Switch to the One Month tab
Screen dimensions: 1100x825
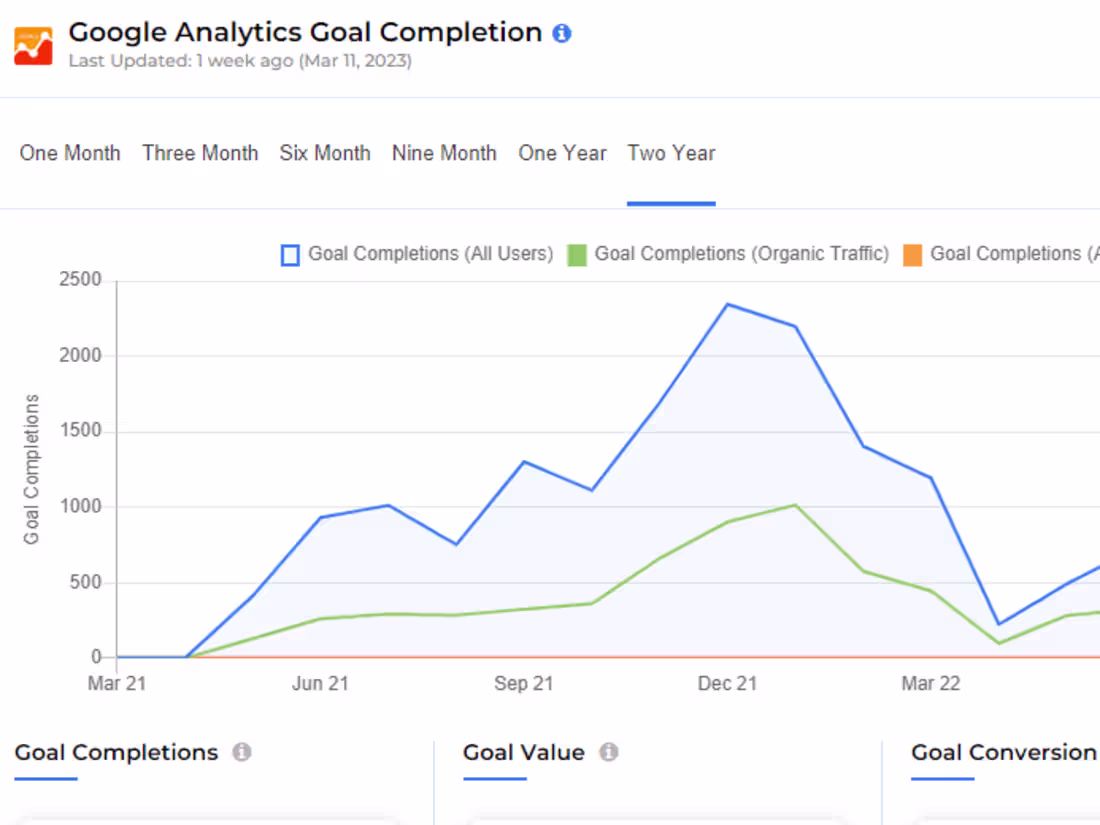[70, 153]
